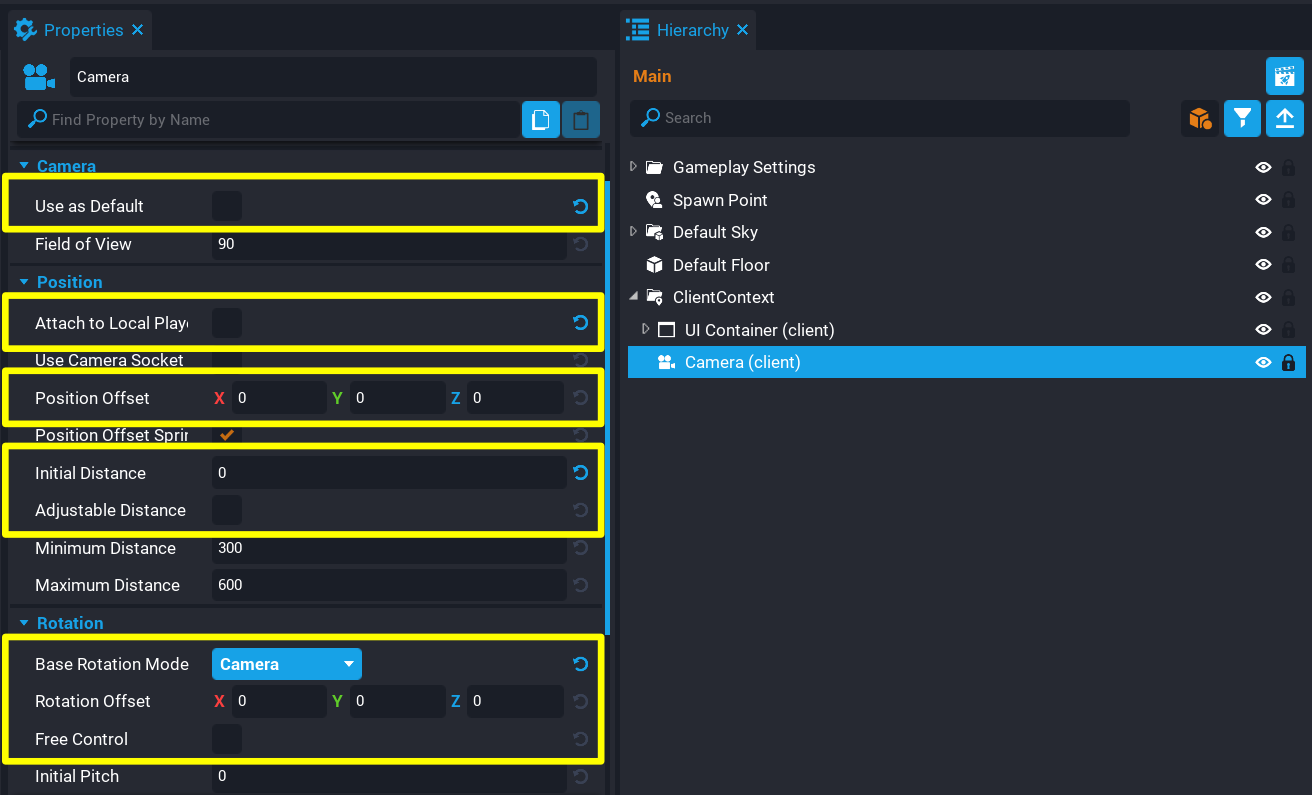Click the orange publish content icon
The height and width of the screenshot is (795, 1312).
pos(1199,118)
